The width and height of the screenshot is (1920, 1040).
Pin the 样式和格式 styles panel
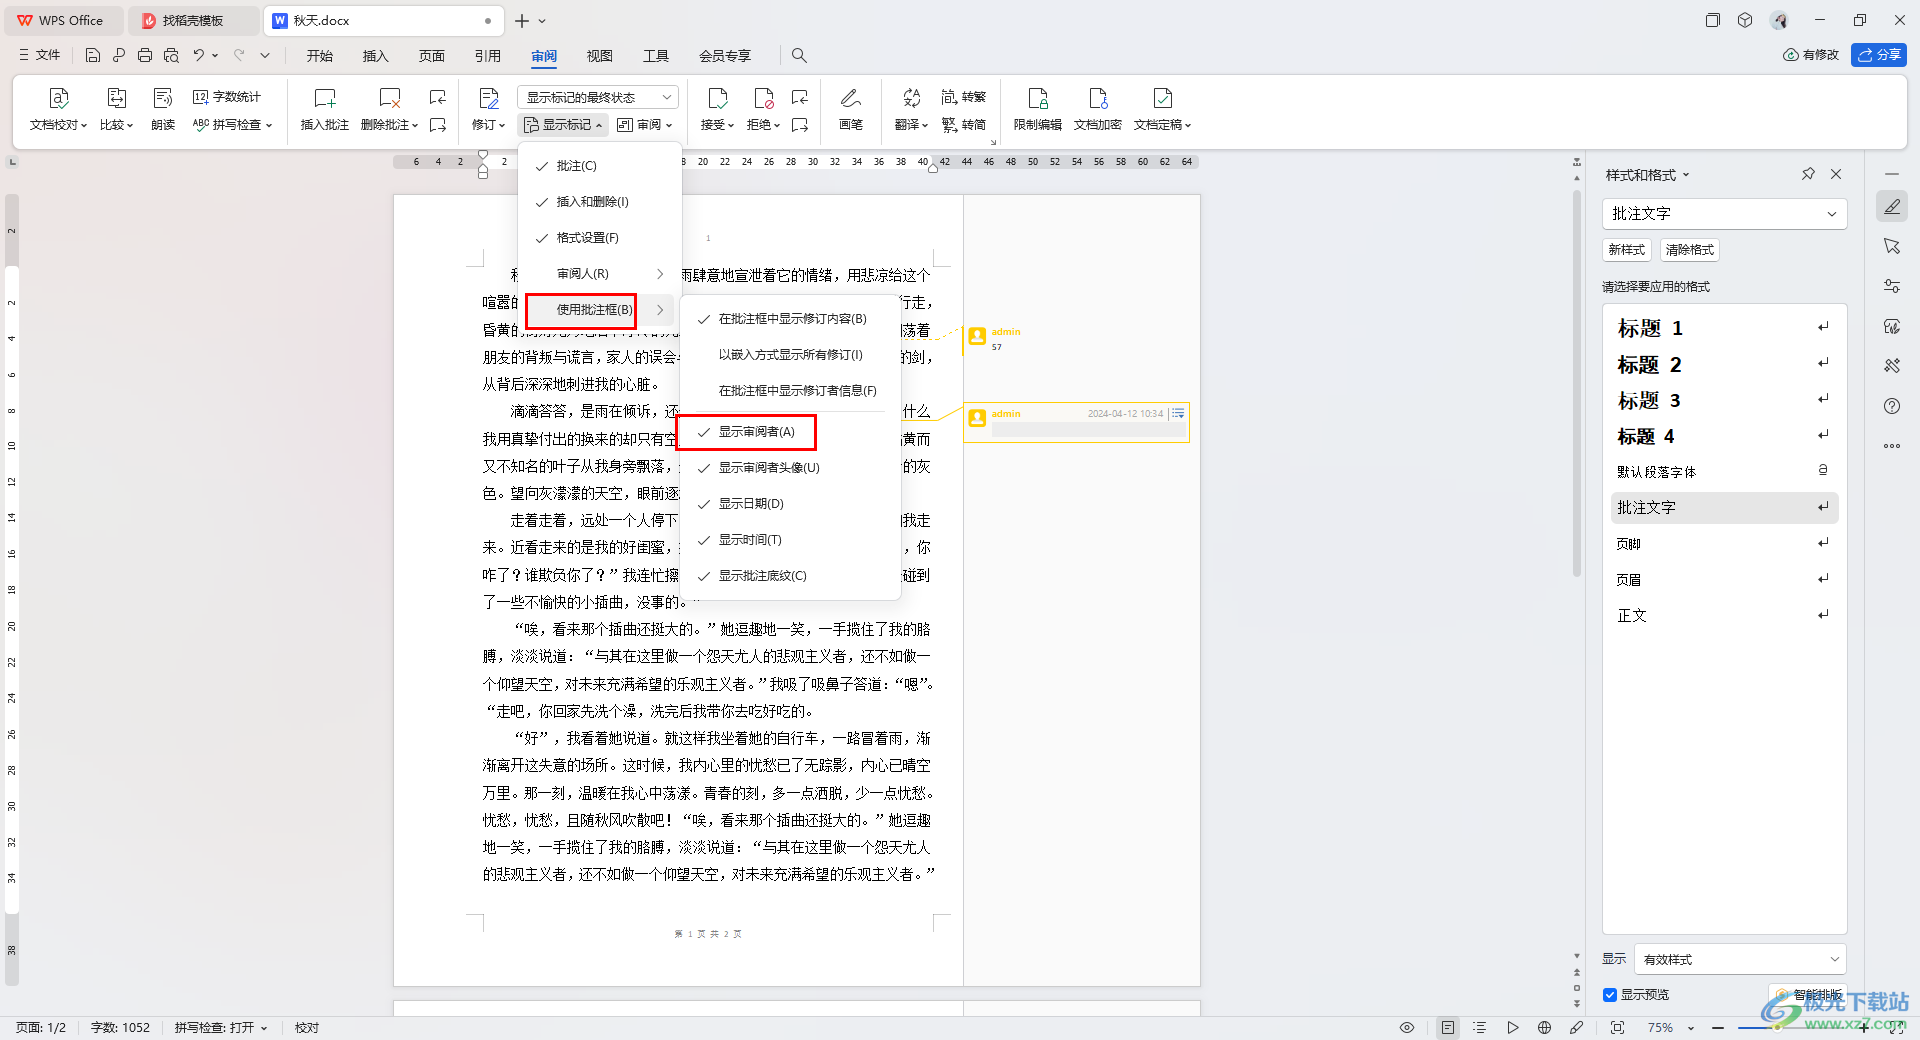click(x=1808, y=174)
